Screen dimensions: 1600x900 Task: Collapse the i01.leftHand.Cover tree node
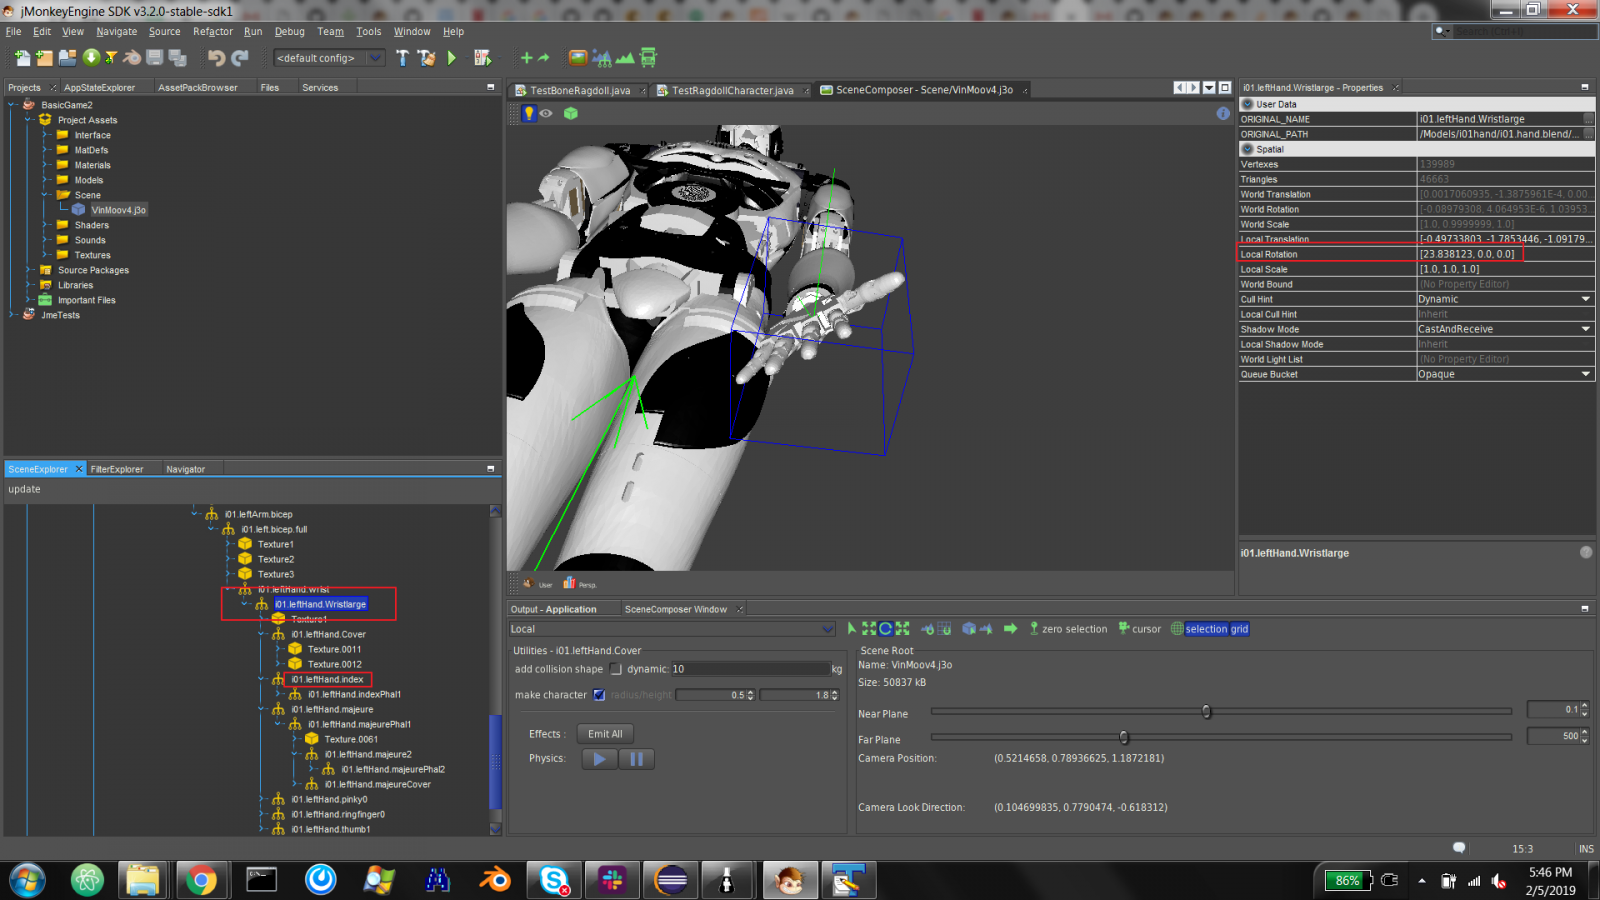tap(262, 634)
